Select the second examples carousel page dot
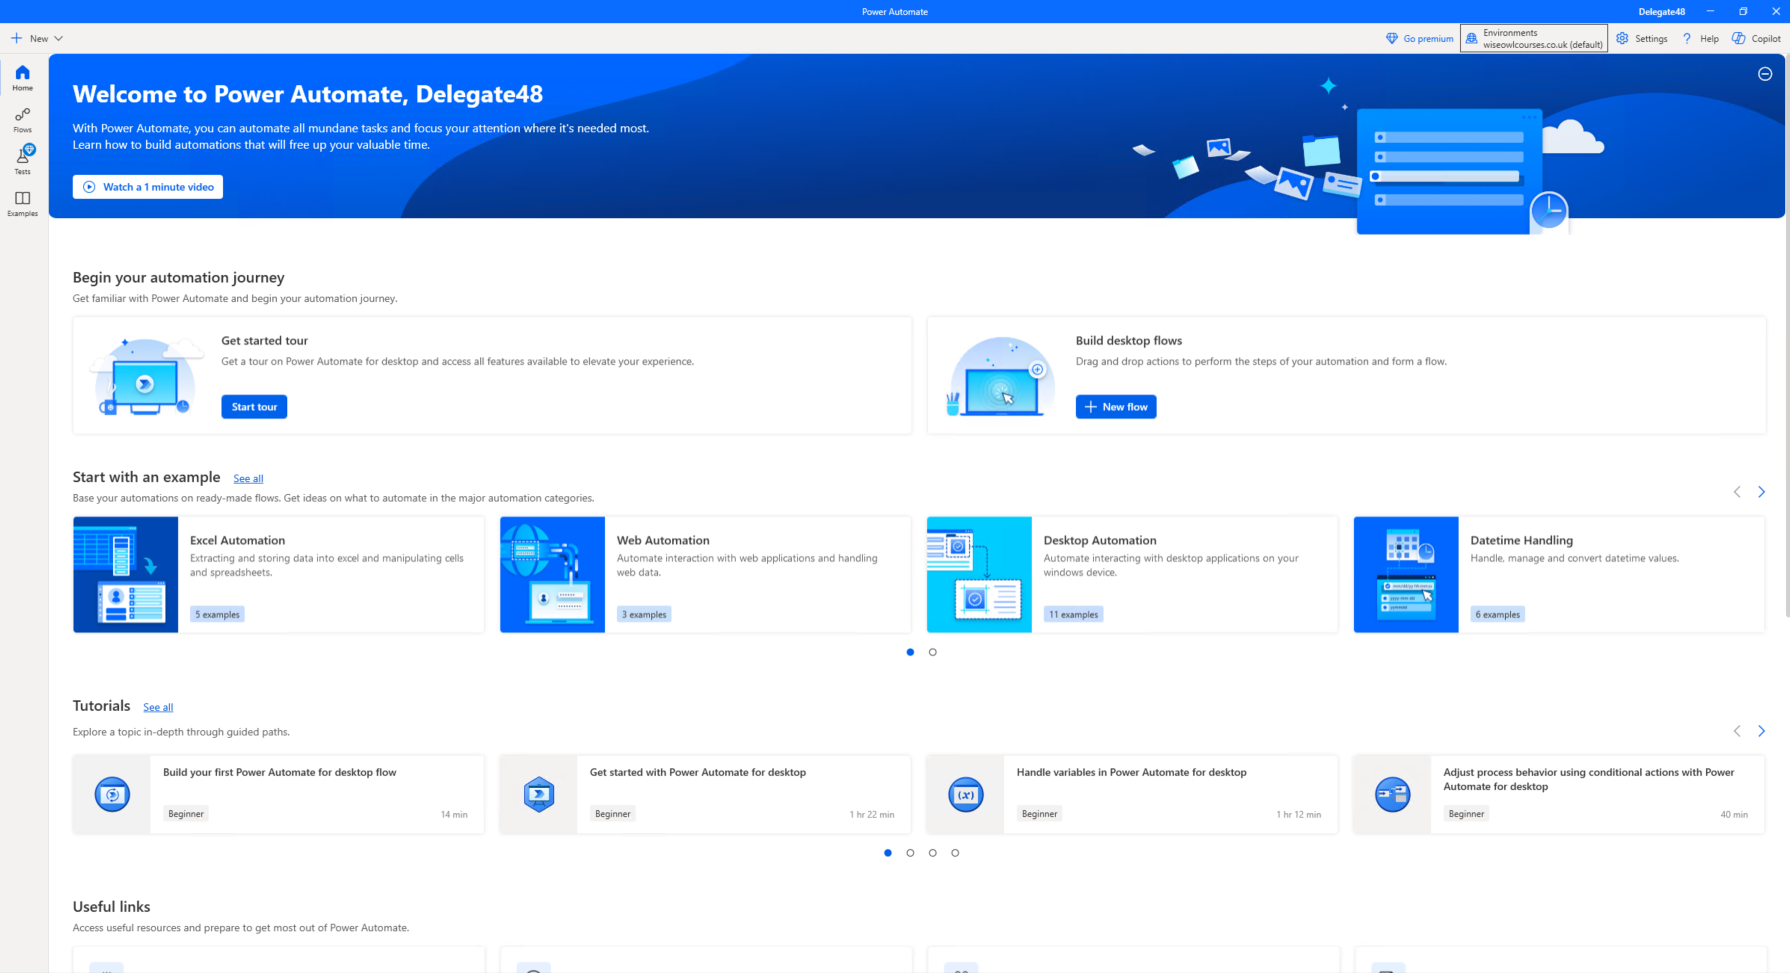1790x973 pixels. point(933,652)
